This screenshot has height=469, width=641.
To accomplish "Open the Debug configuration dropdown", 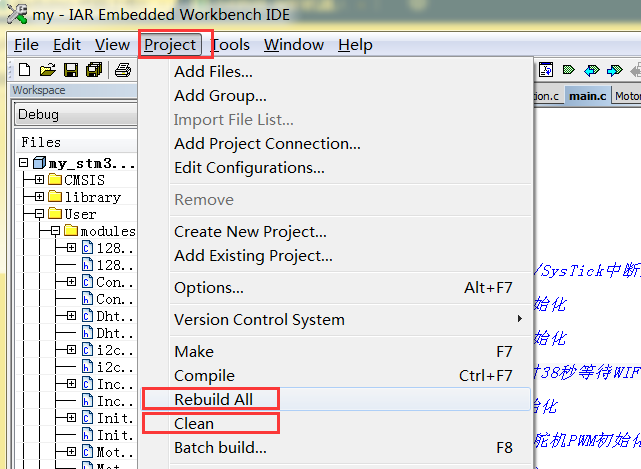I will click(x=76, y=114).
